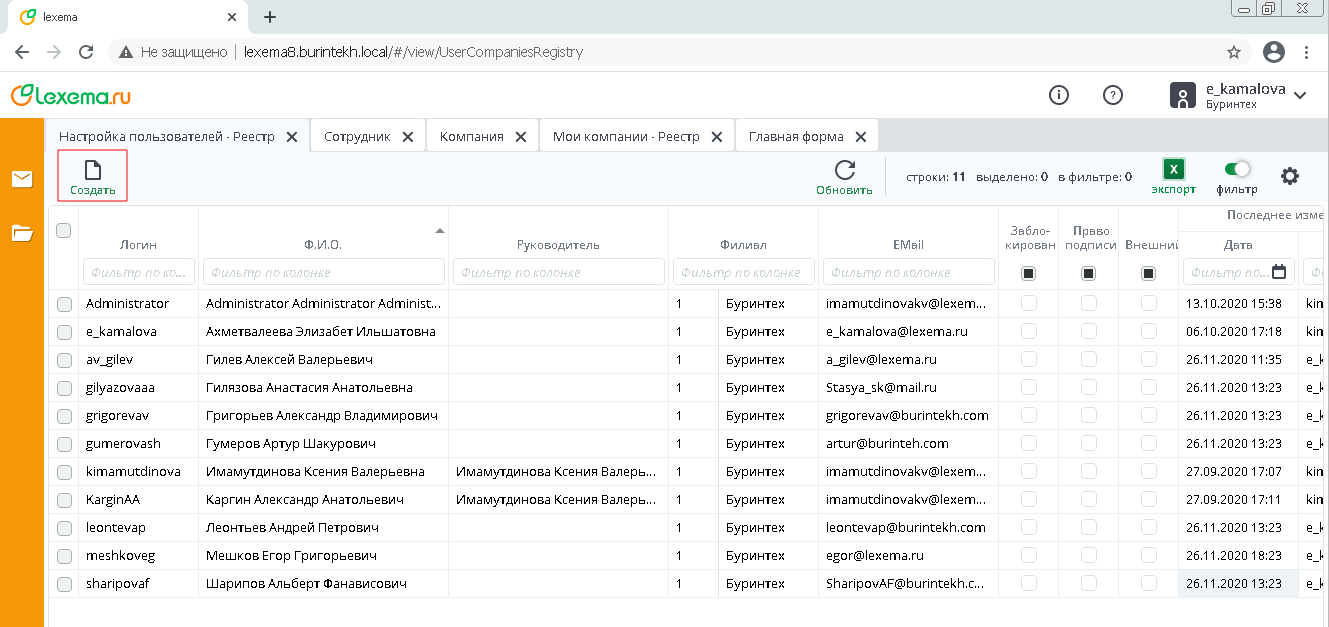
Task: Toggle the фильтр switch off
Action: coord(1237,170)
